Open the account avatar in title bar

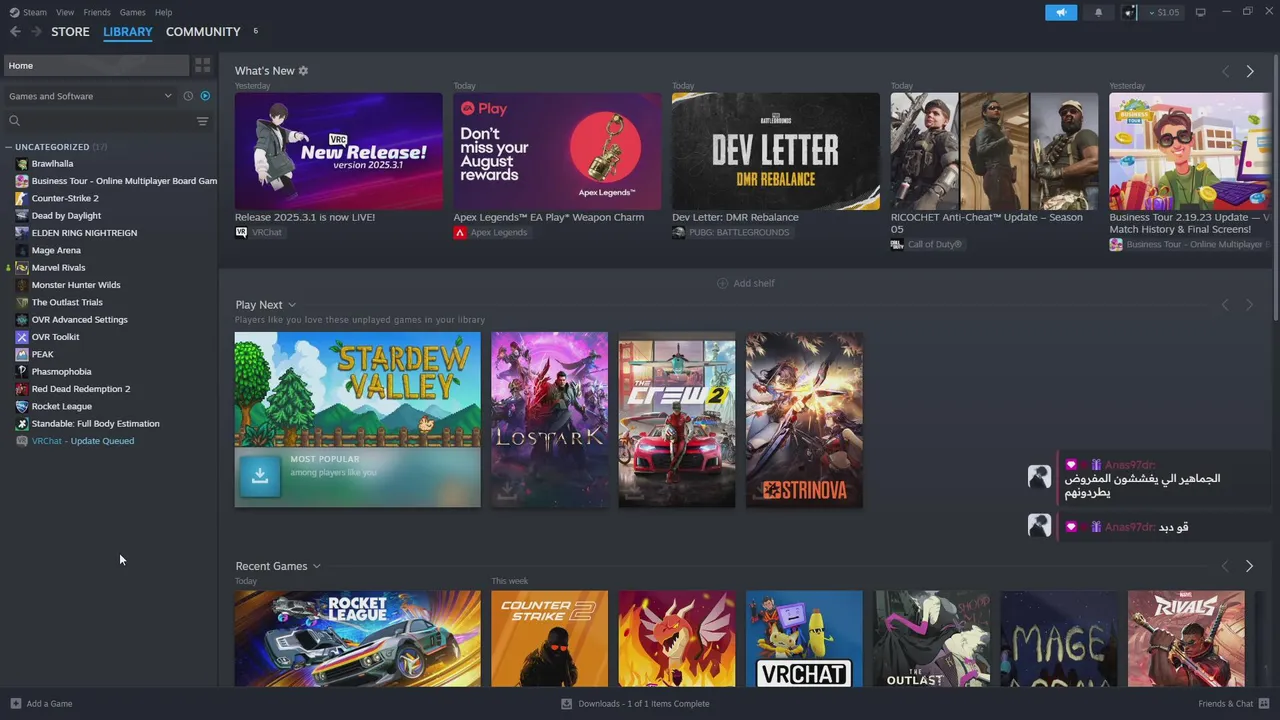(1130, 12)
